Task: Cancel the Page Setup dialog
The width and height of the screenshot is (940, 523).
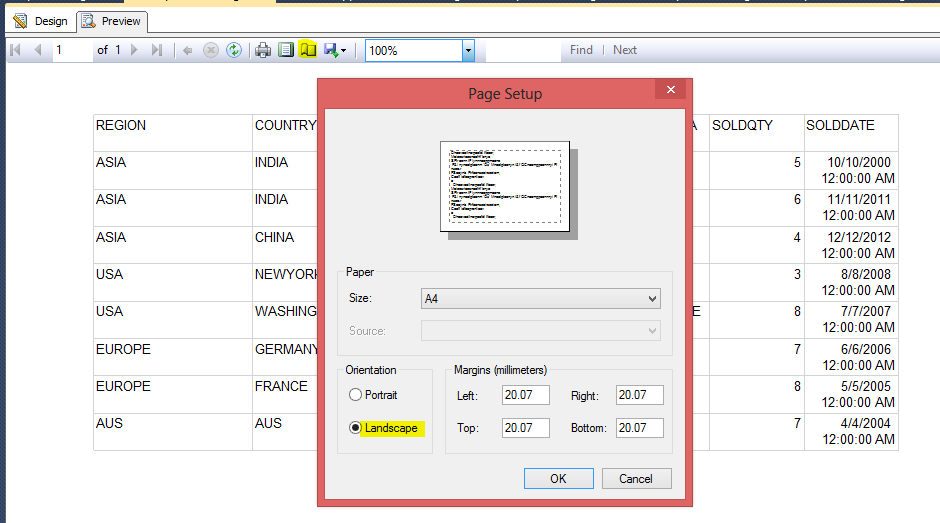Action: click(637, 479)
